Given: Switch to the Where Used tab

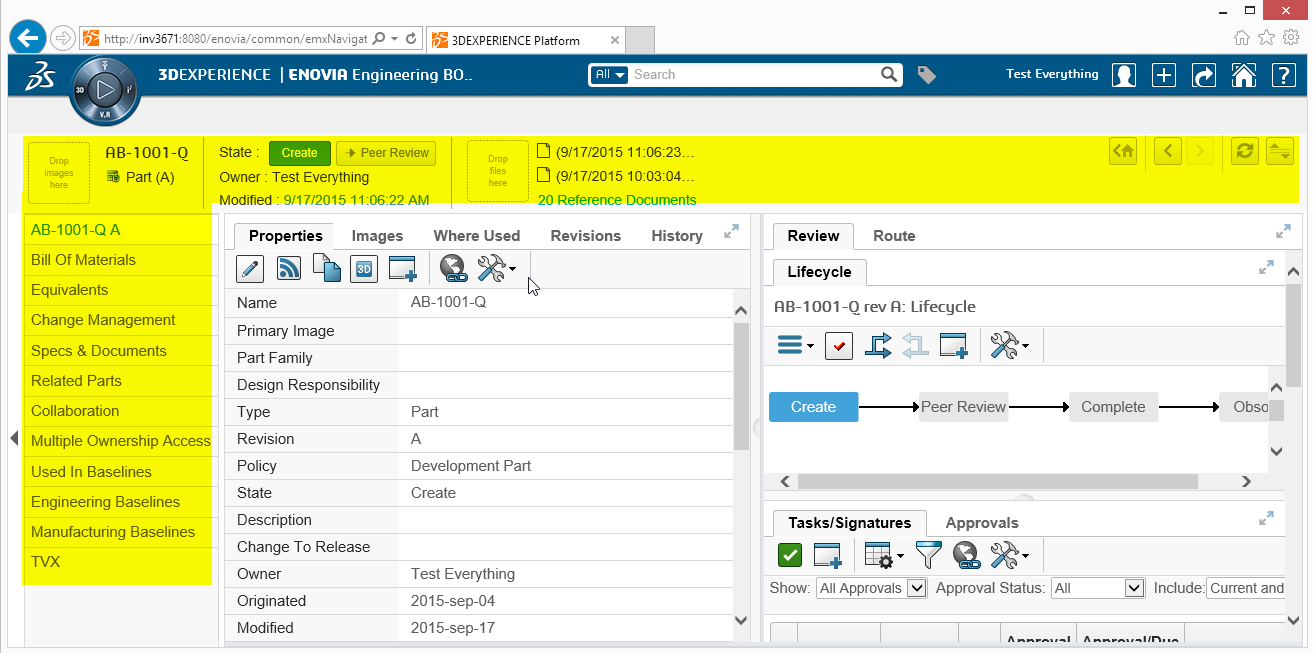Looking at the screenshot, I should coord(476,236).
